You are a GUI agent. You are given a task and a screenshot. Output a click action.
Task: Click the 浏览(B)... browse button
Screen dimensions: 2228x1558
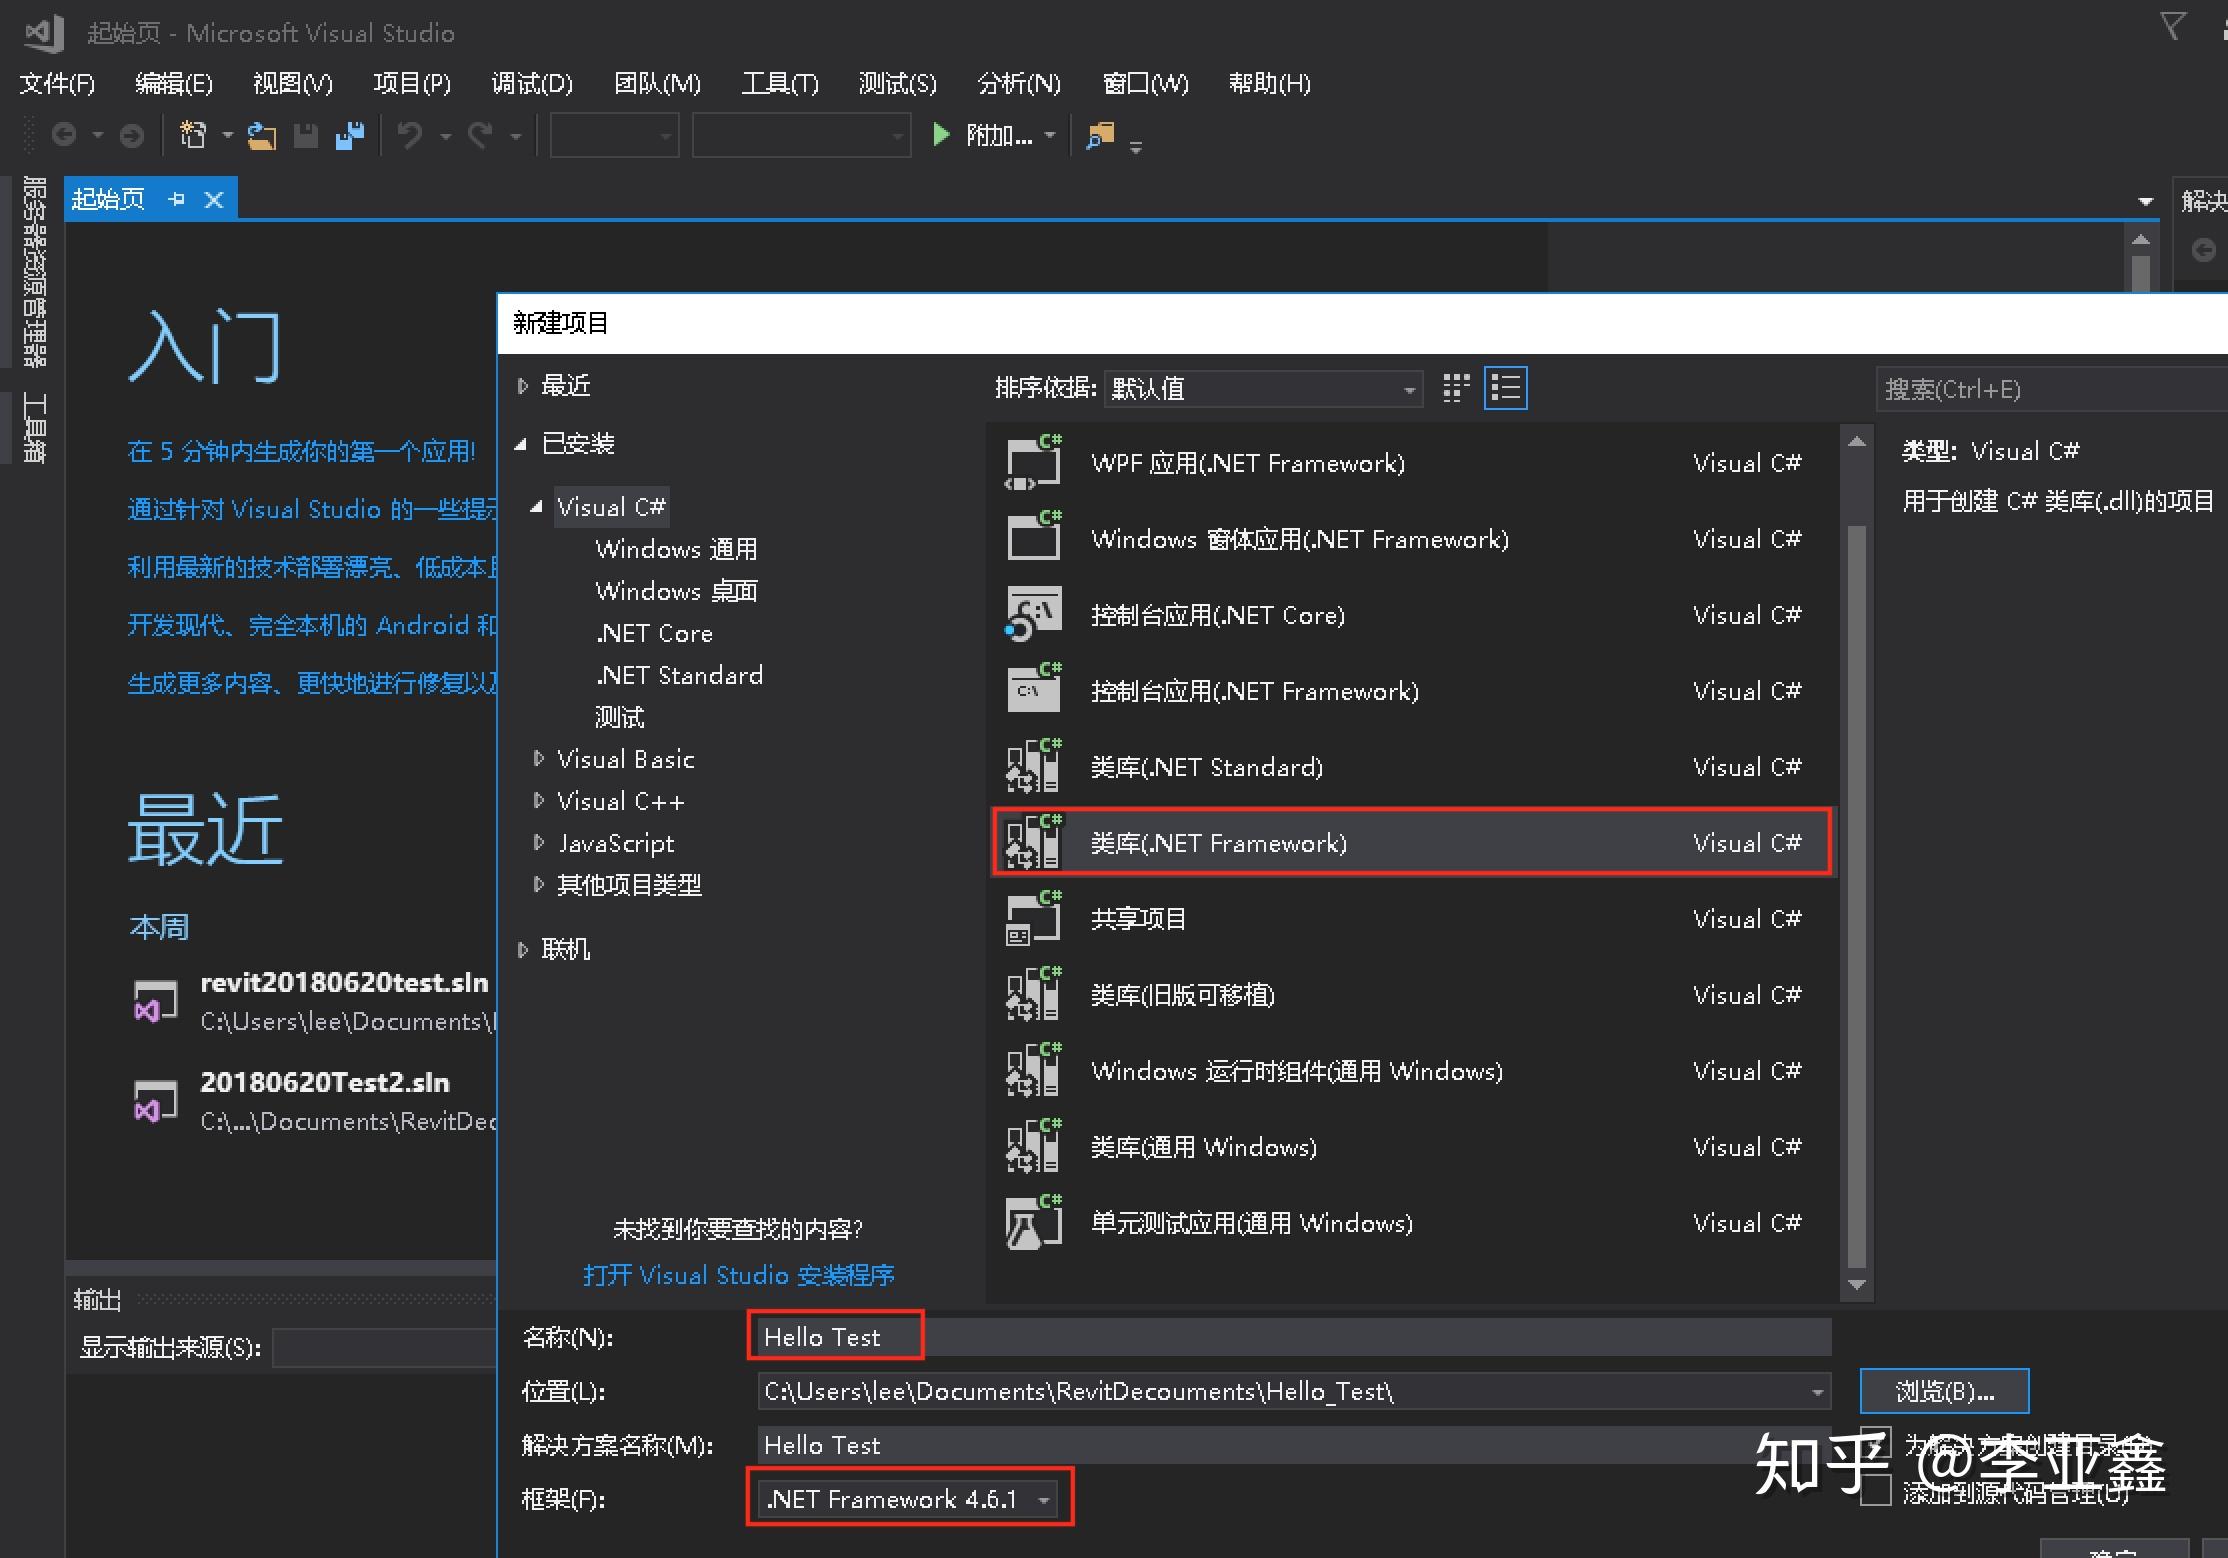pyautogui.click(x=1944, y=1391)
